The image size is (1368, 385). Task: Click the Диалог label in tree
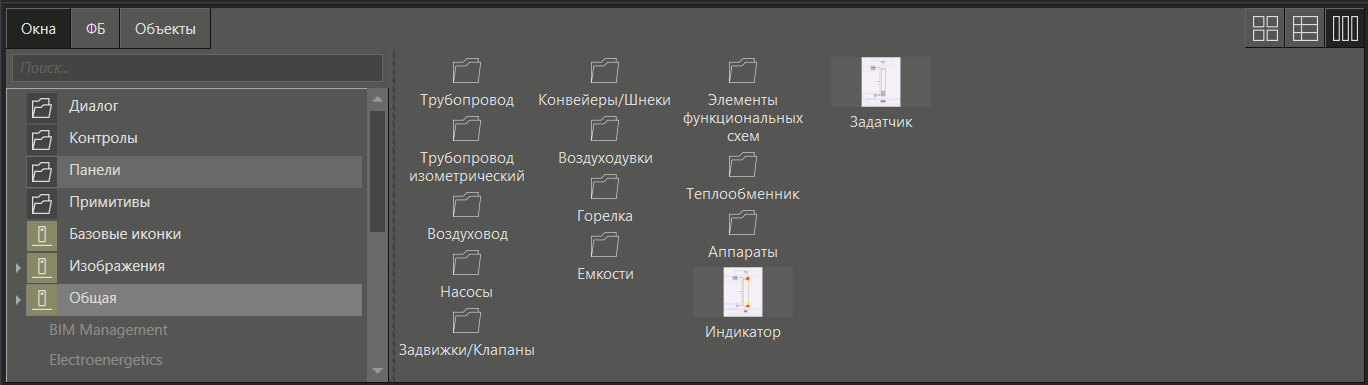(x=94, y=106)
